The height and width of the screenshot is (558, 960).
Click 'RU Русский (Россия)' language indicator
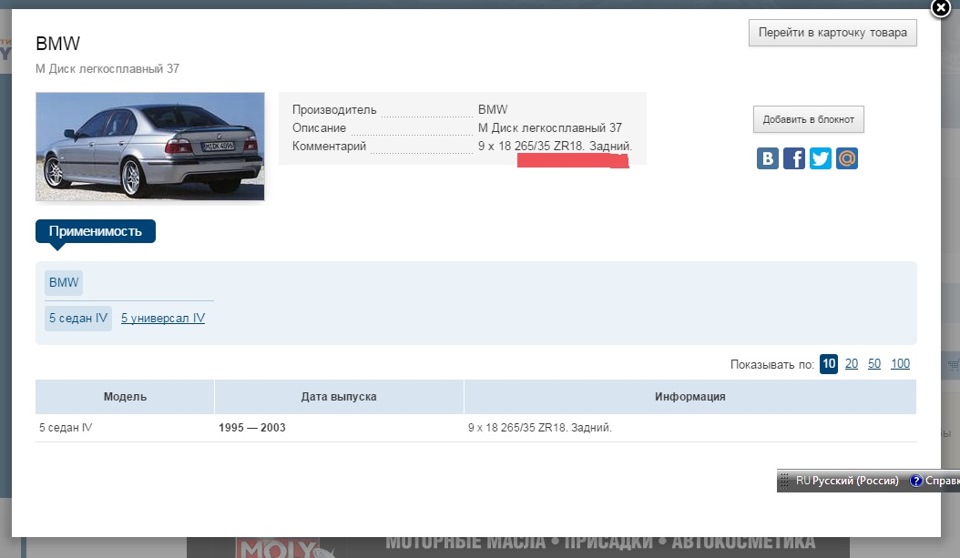(847, 481)
